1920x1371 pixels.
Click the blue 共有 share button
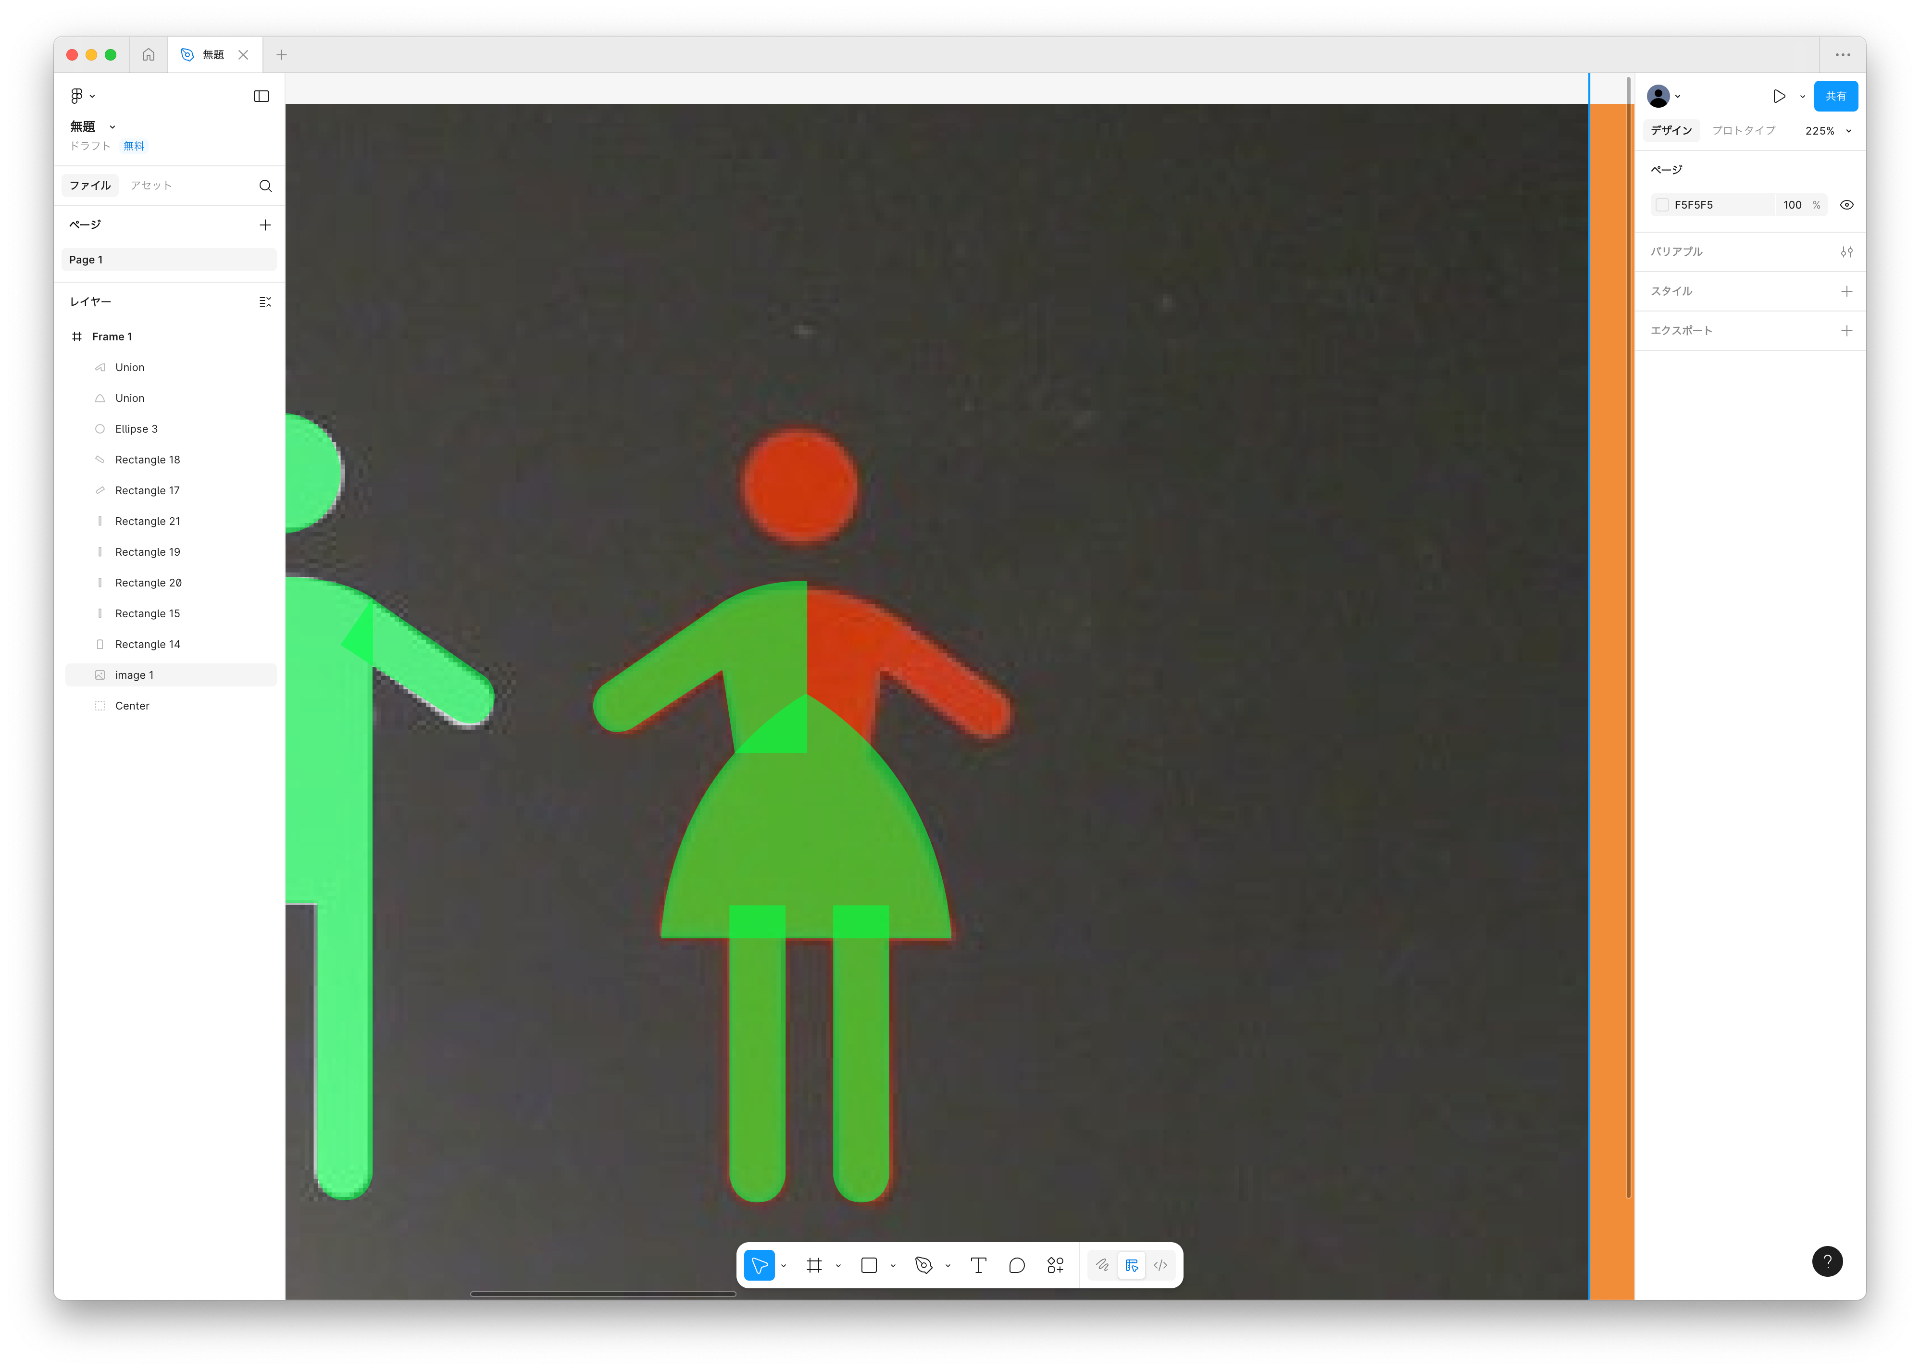1835,96
